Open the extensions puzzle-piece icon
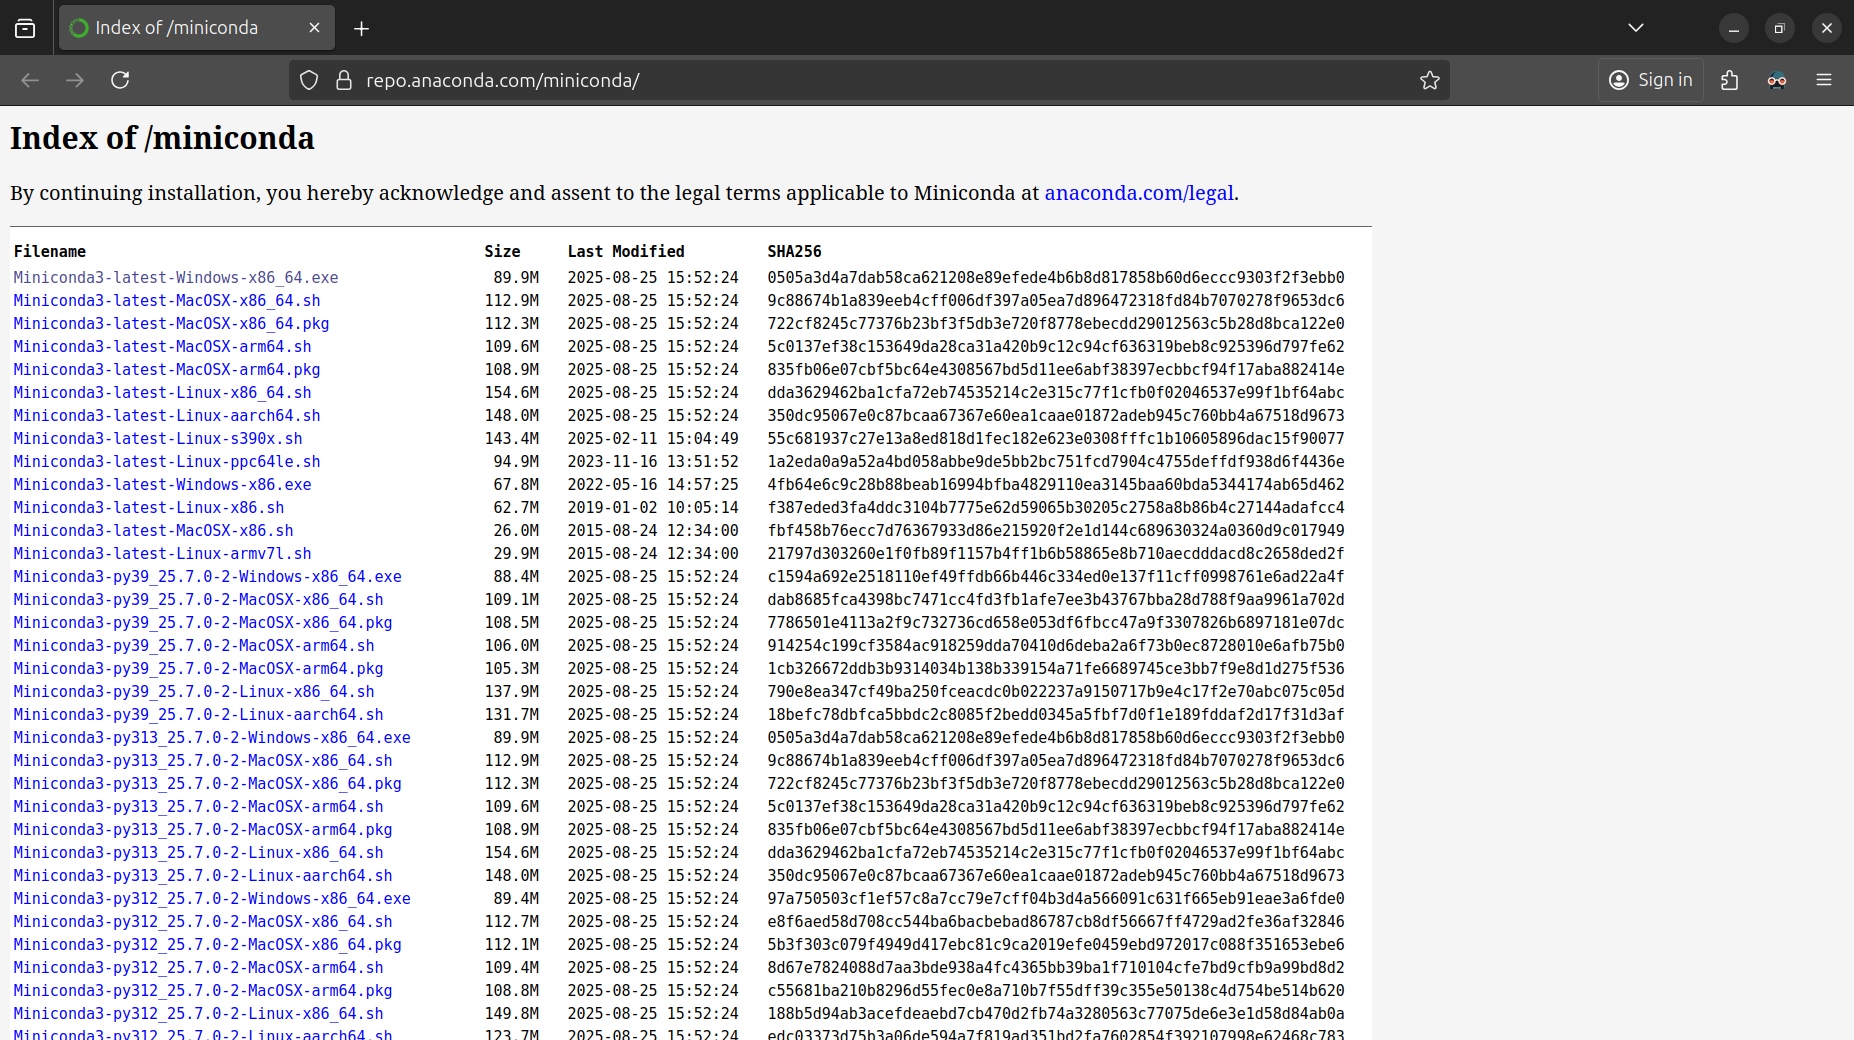This screenshot has height=1040, width=1854. 1729,80
